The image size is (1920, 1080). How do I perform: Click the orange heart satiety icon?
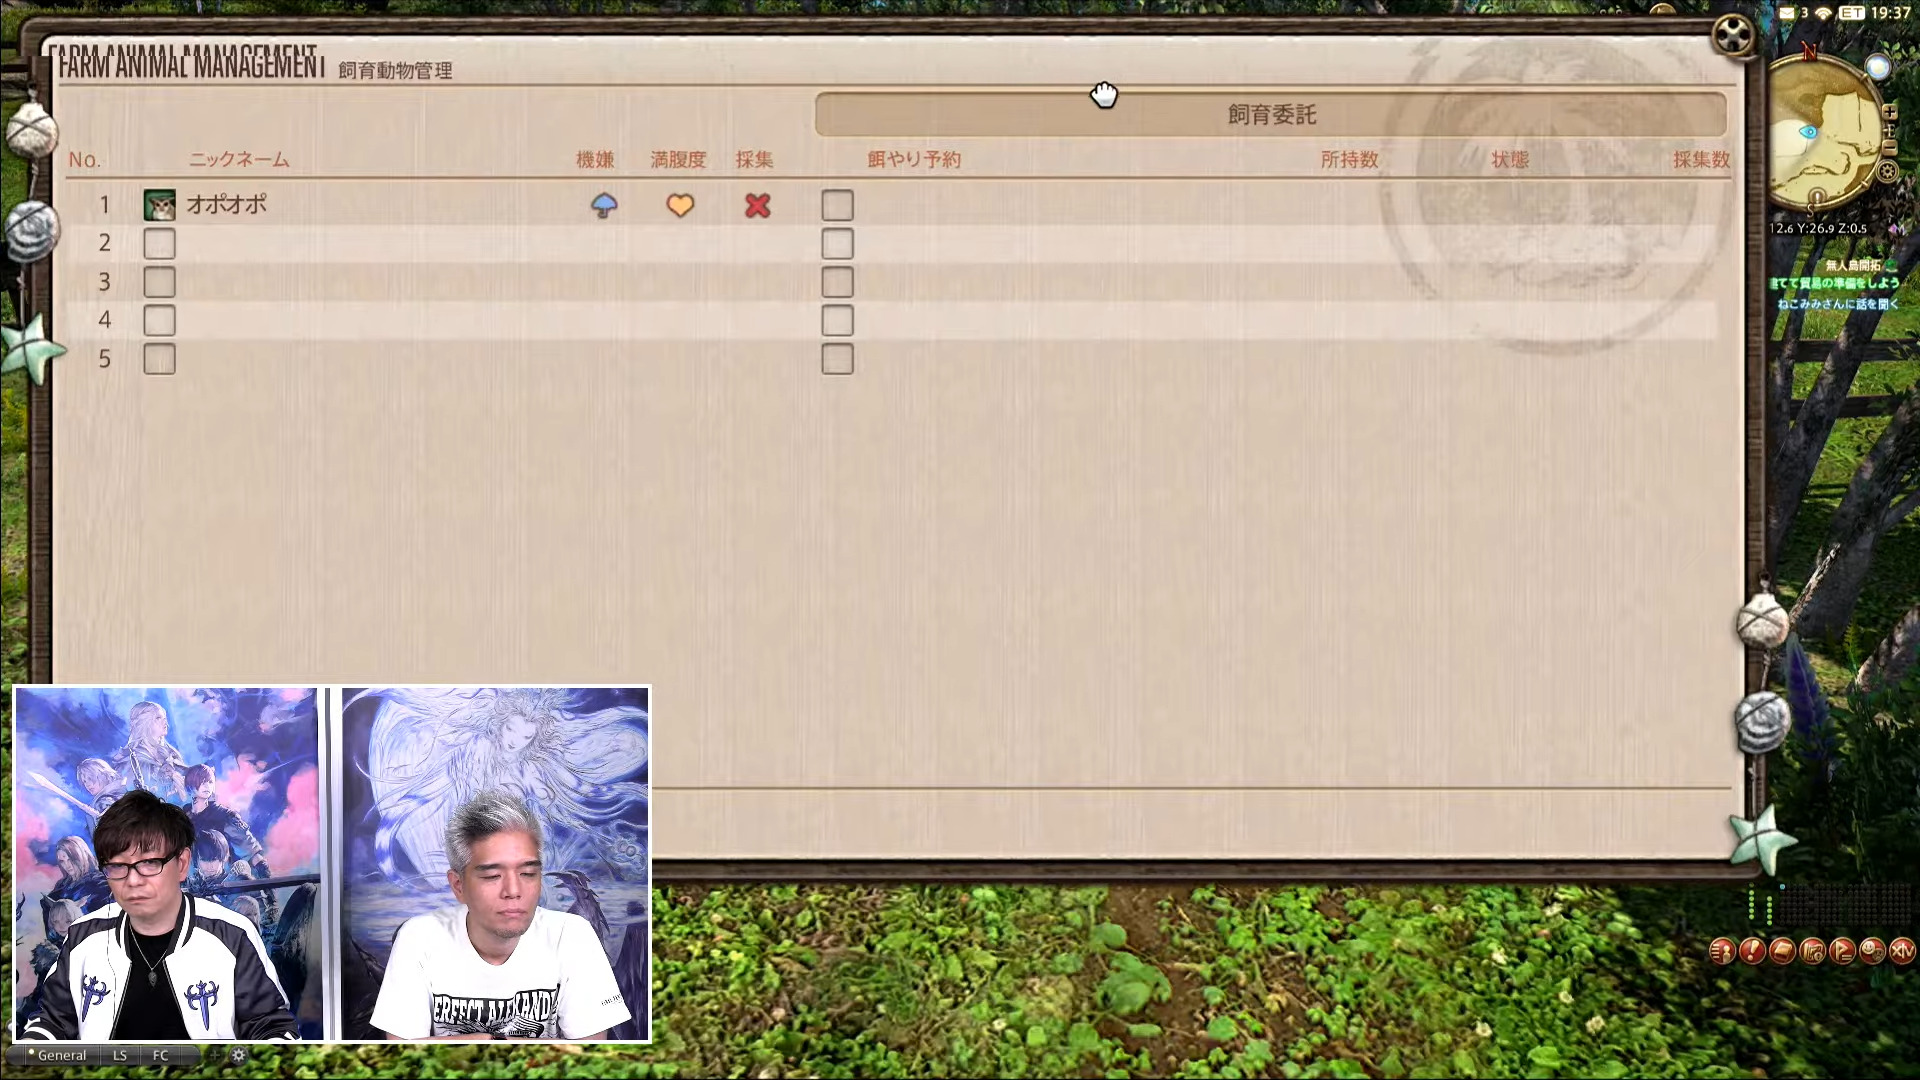pyautogui.click(x=680, y=206)
